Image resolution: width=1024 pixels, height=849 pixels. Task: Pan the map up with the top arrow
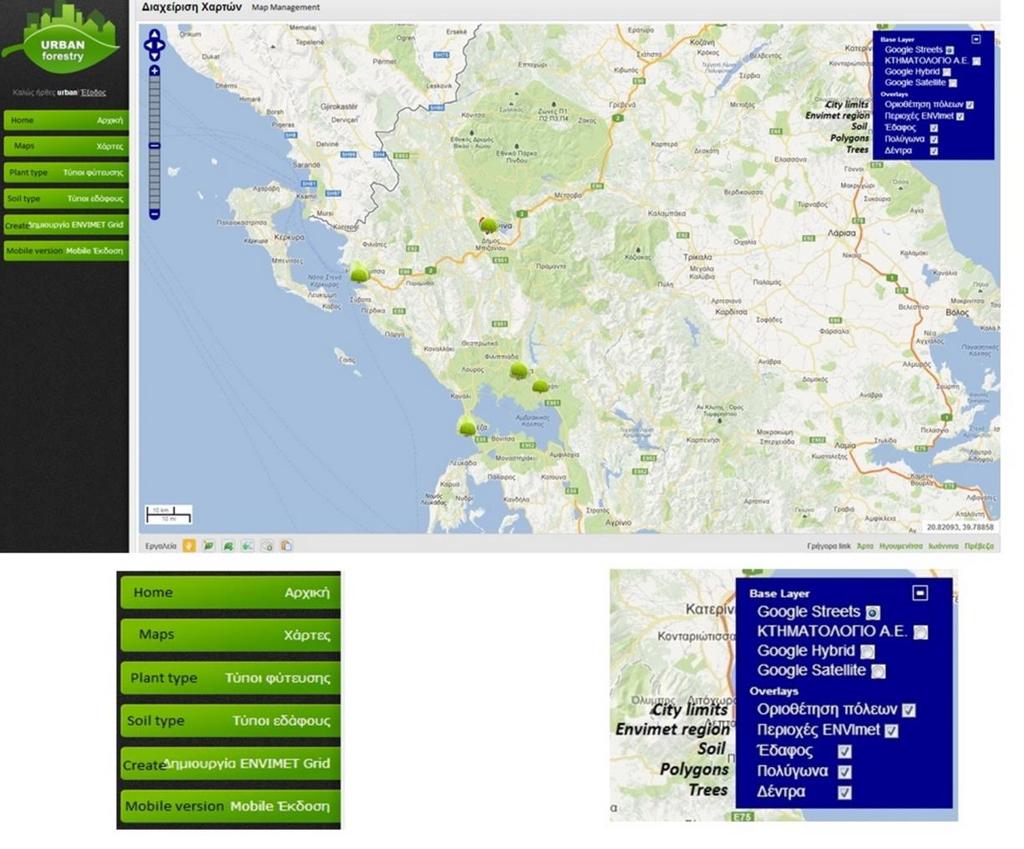[x=154, y=35]
